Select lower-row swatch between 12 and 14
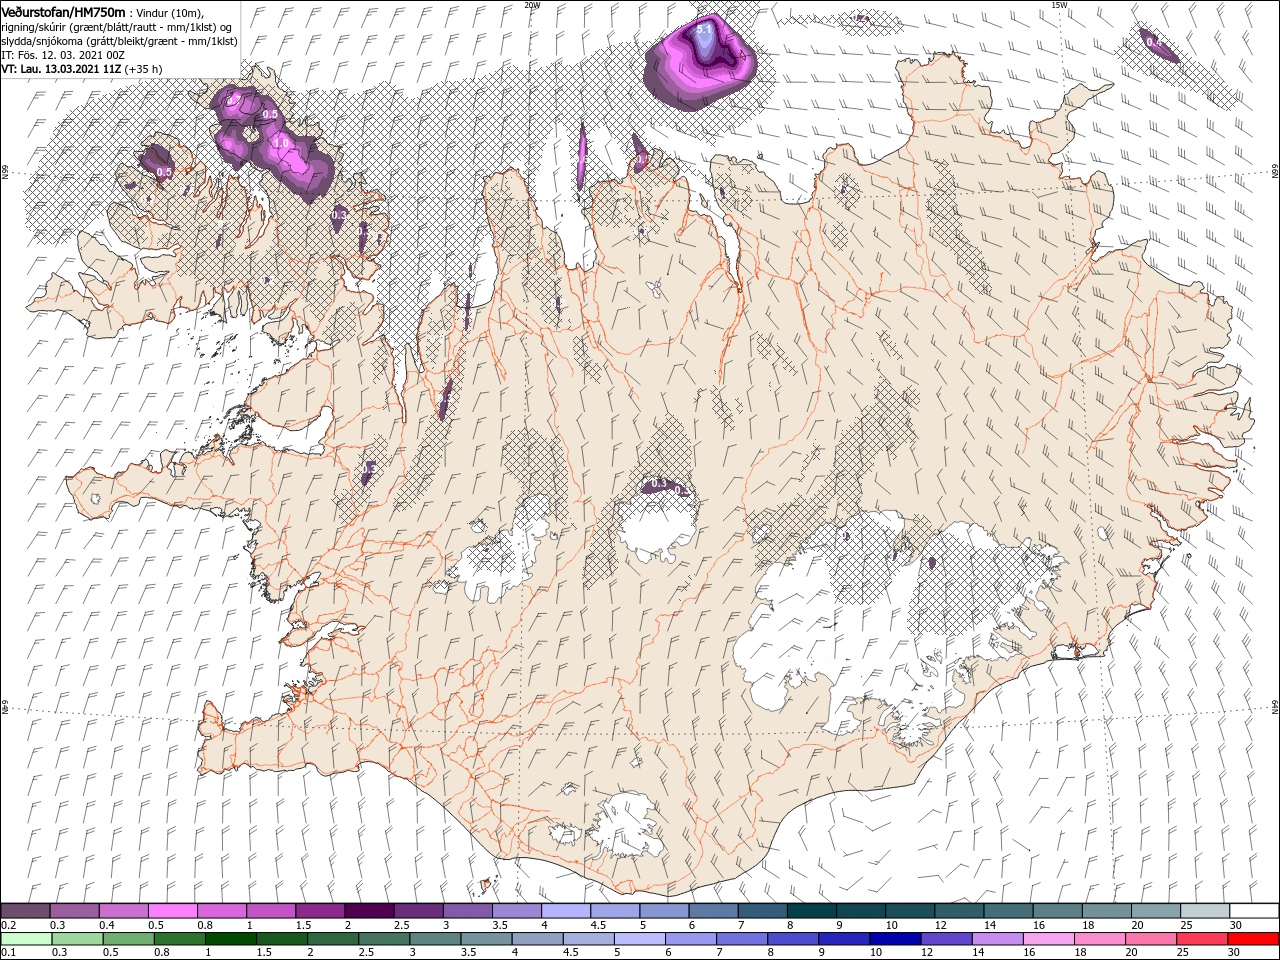Screen dimensions: 1280x960 click(x=947, y=939)
